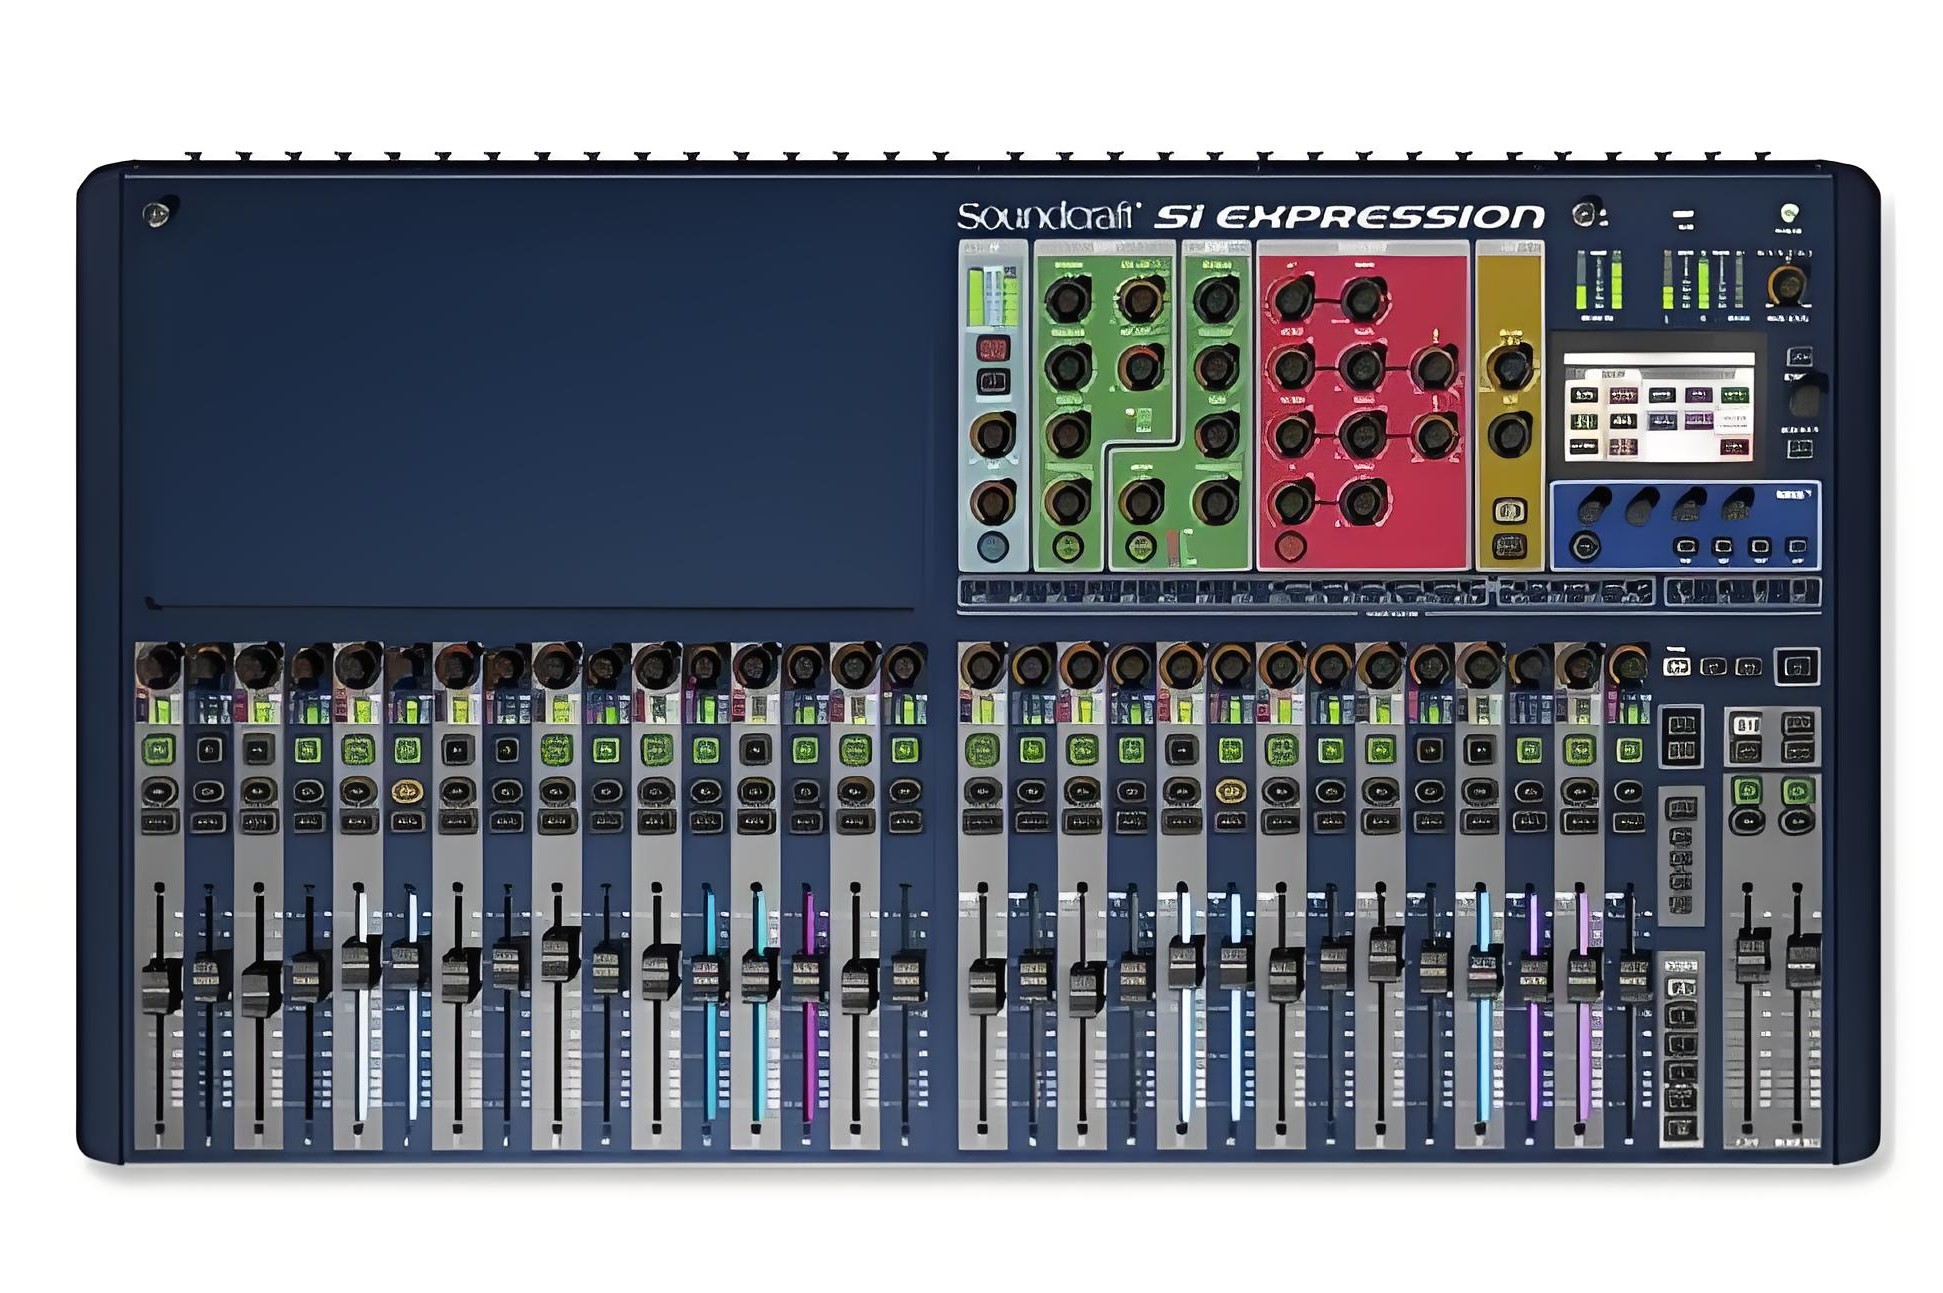Image resolution: width=1943 pixels, height=1293 pixels.
Task: Click the top-left knob in the red EQ section
Action: point(1292,297)
